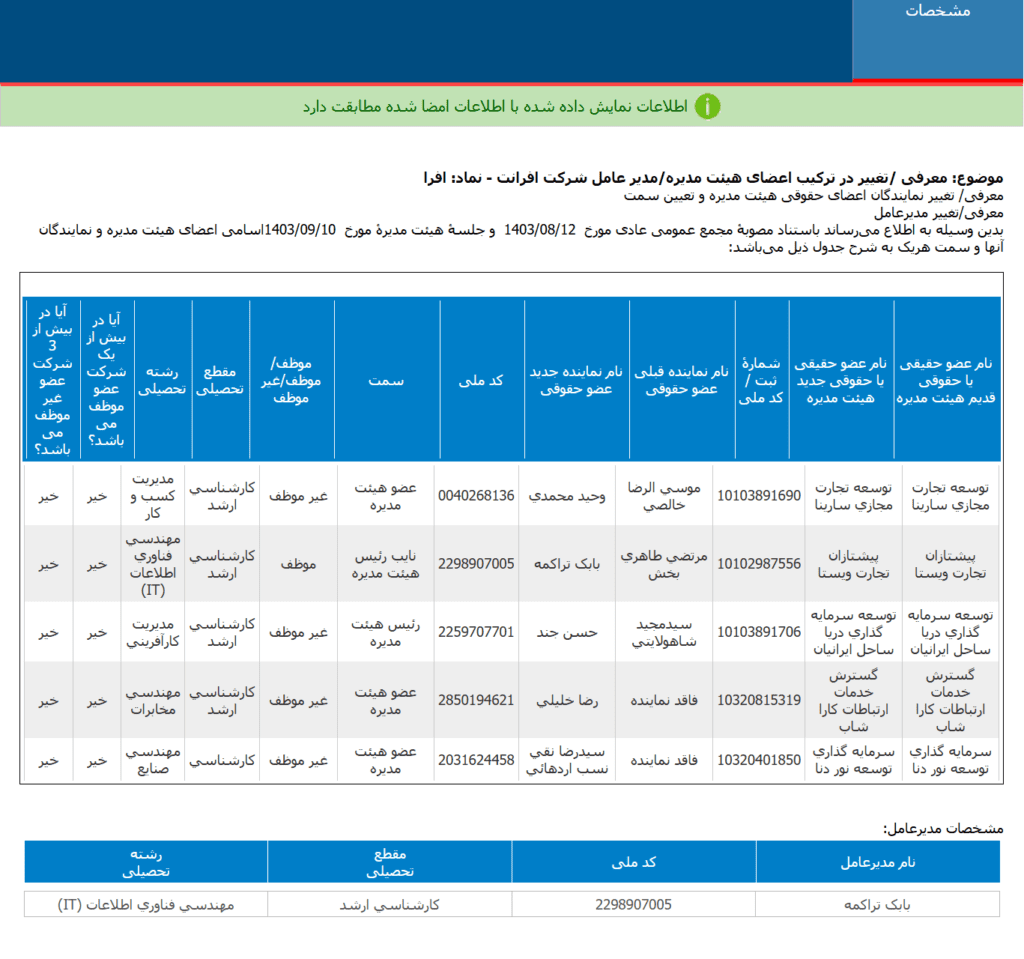Select the سمت column header

[x=386, y=381]
